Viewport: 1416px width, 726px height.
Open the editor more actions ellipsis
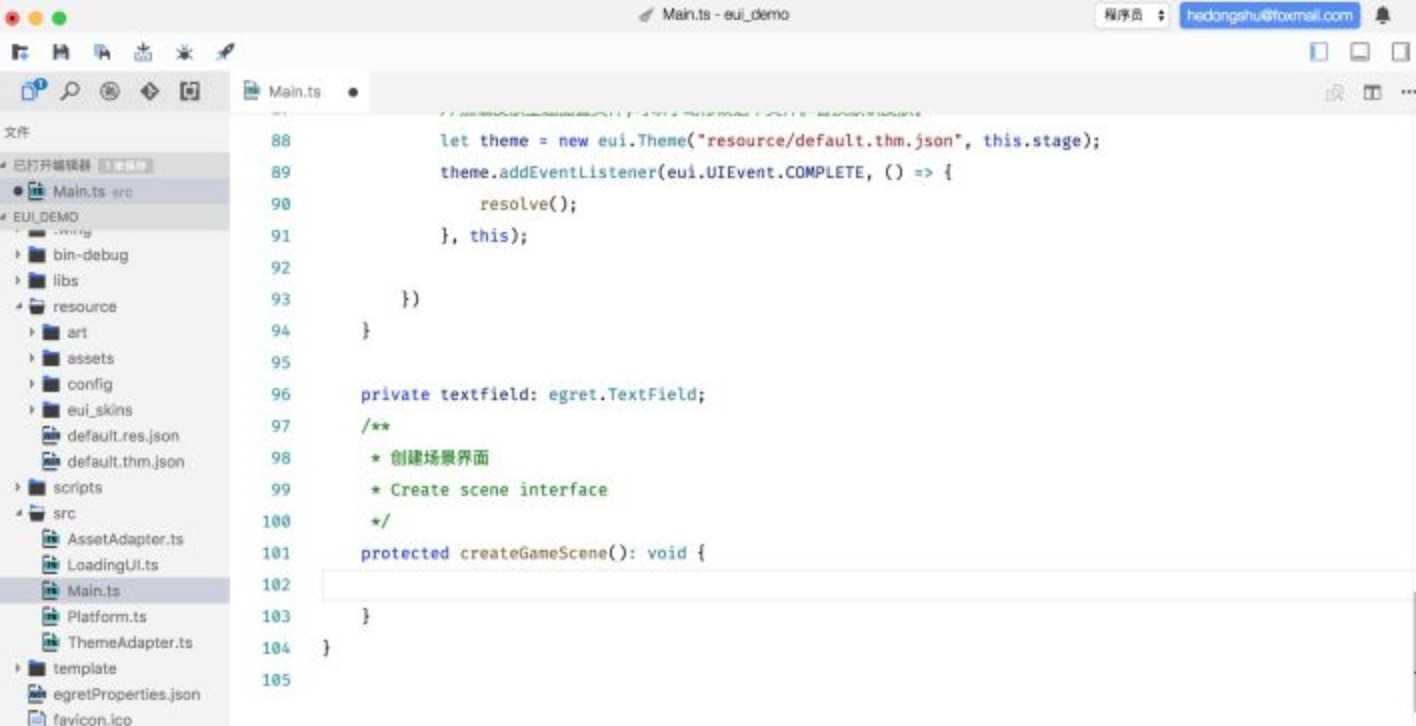[1407, 92]
